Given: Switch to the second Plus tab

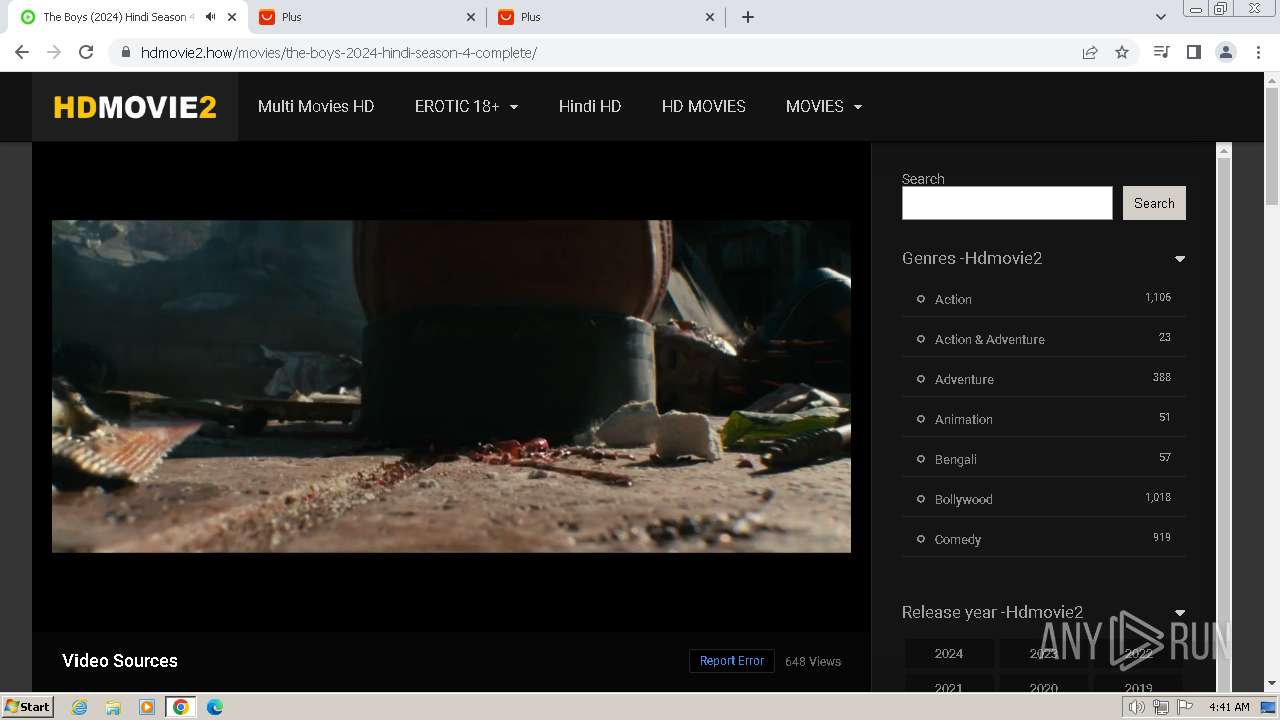Looking at the screenshot, I should [x=366, y=17].
